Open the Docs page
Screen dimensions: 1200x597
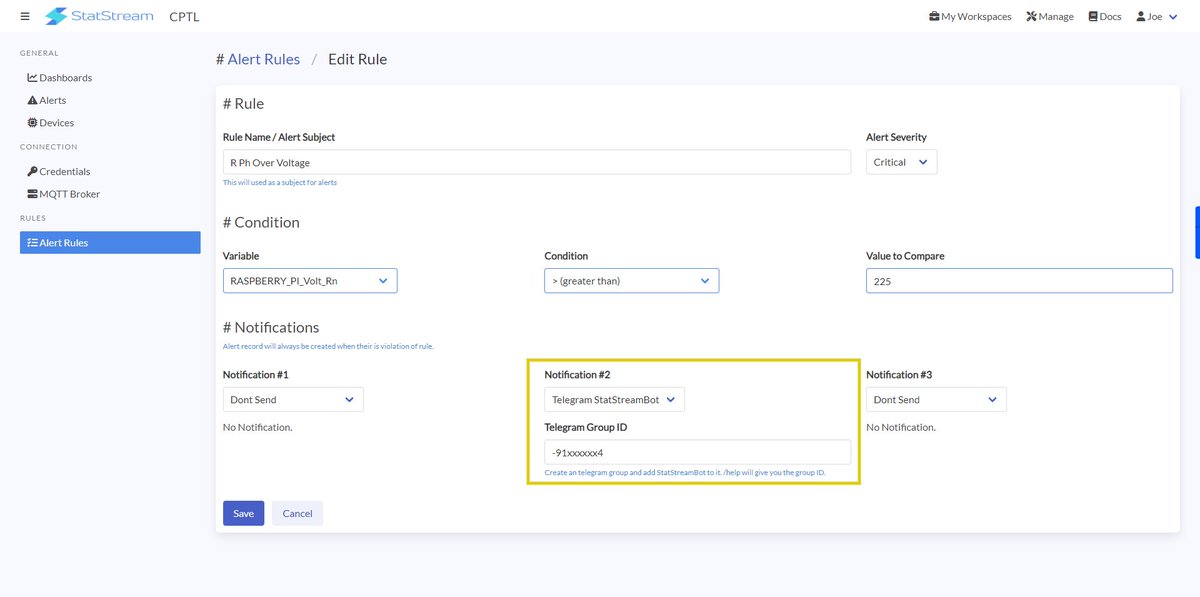click(1104, 16)
